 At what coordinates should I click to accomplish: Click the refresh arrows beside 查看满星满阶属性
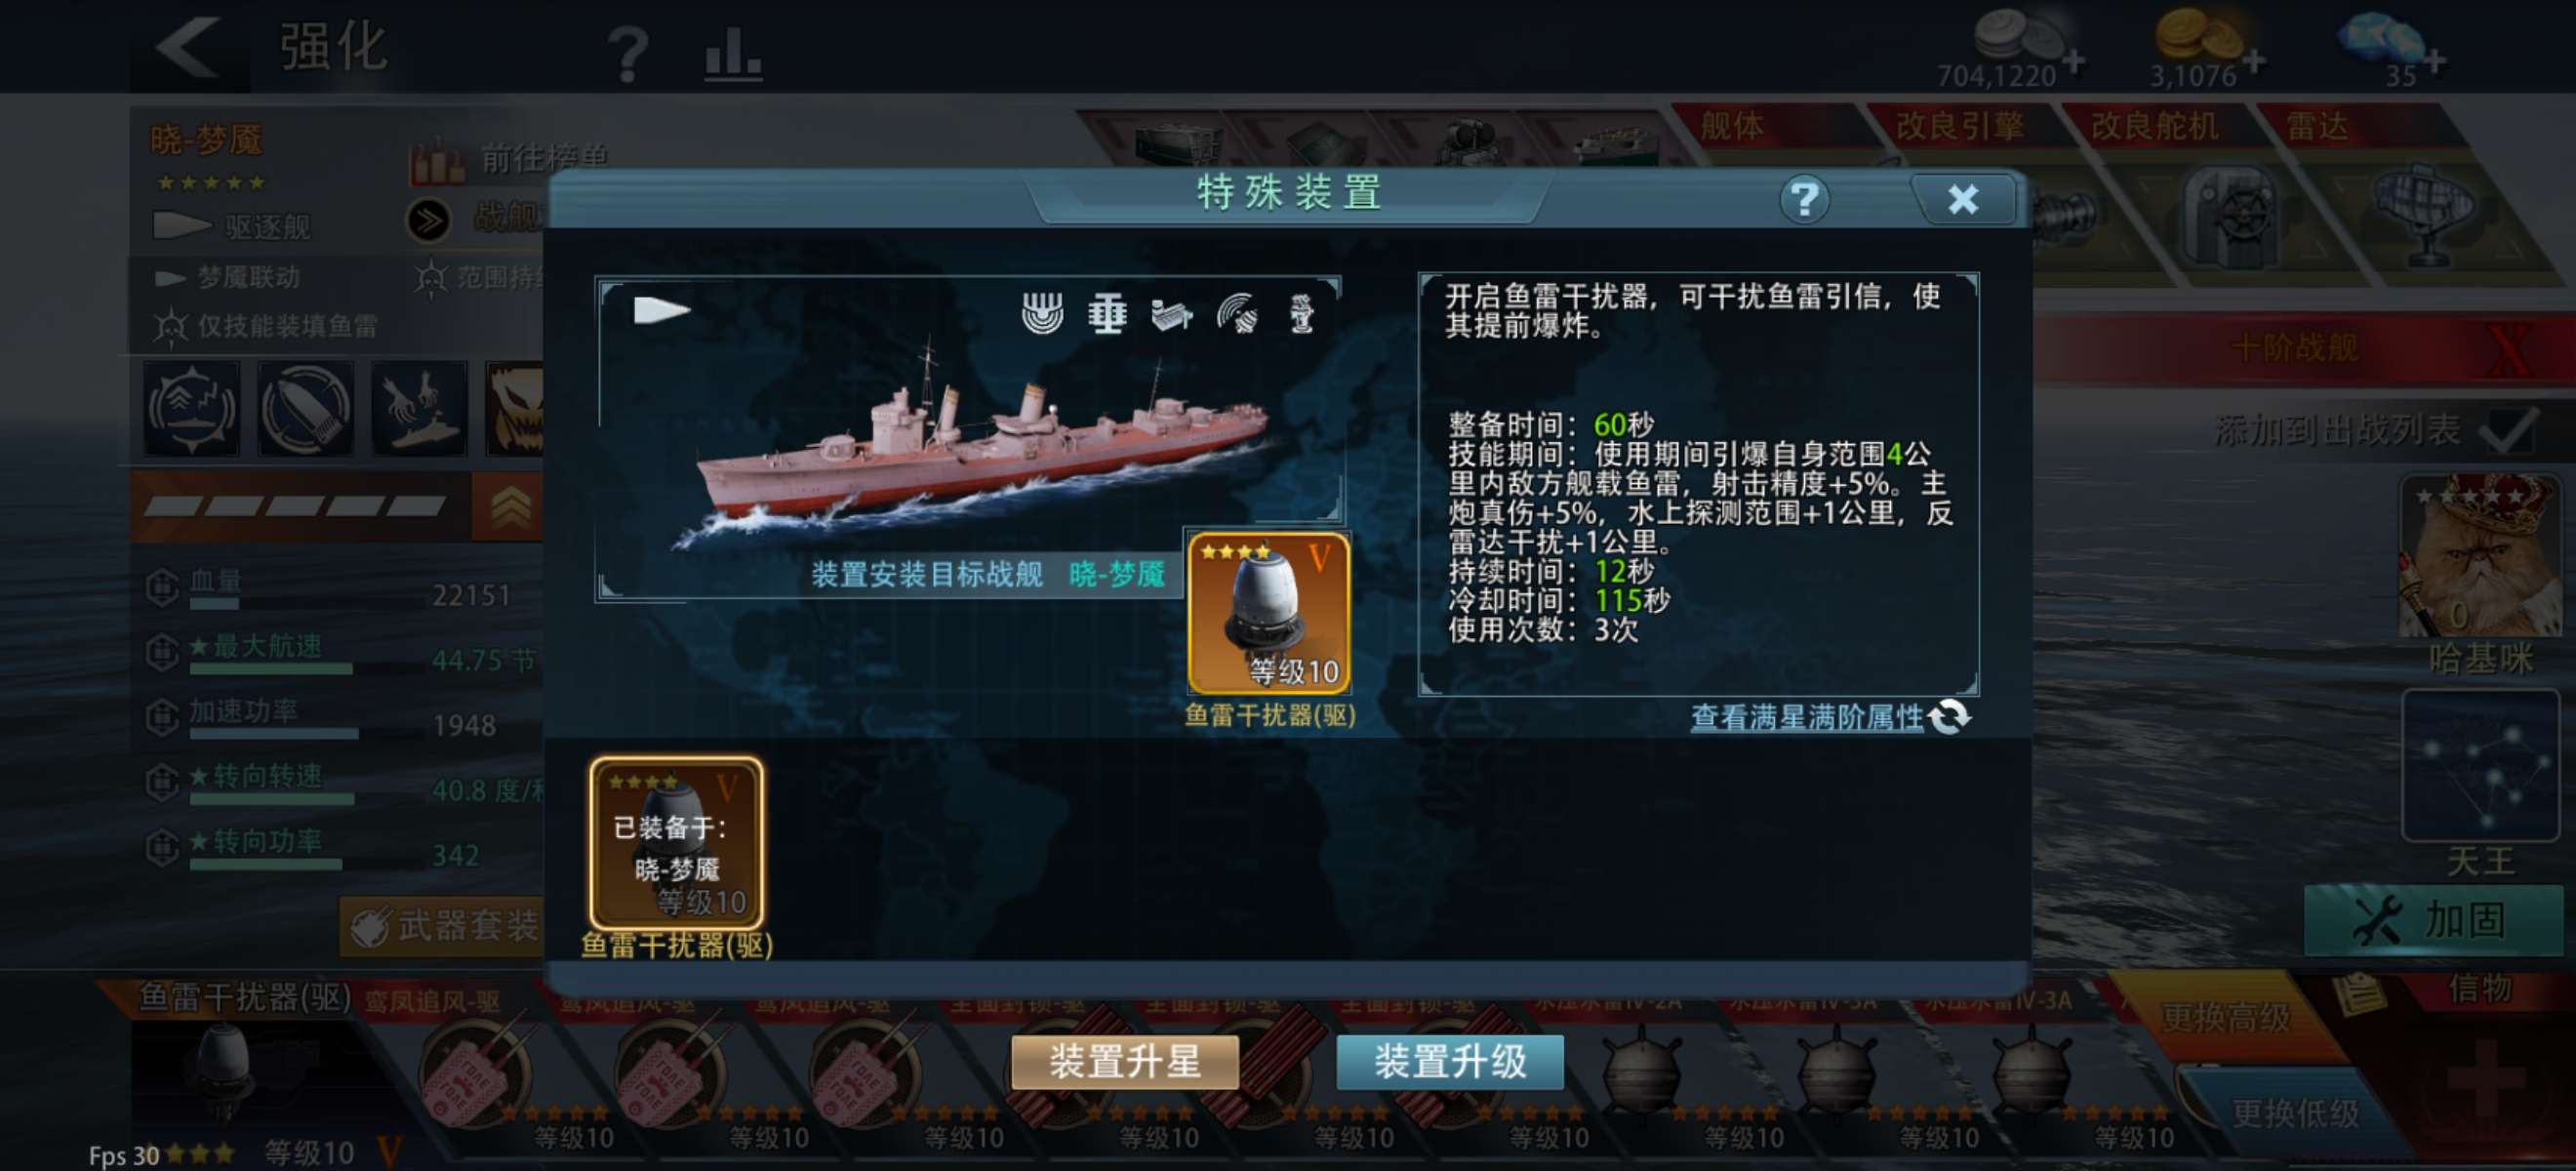tap(1949, 716)
